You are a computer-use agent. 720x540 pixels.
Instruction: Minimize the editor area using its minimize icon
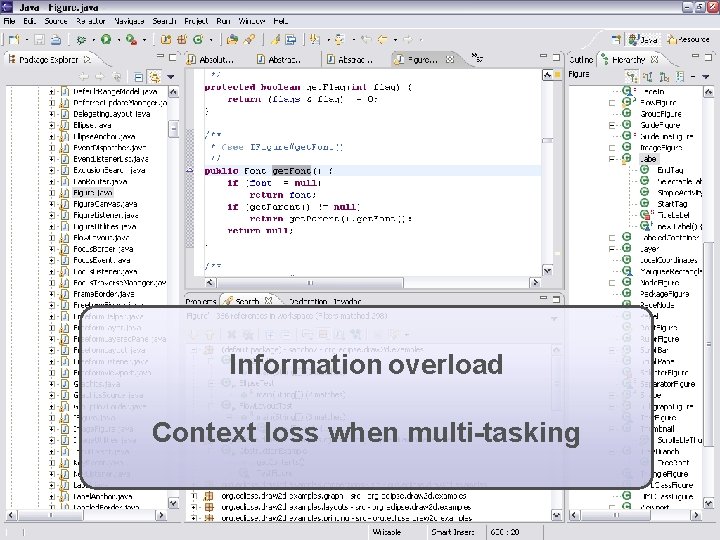[x=543, y=57]
